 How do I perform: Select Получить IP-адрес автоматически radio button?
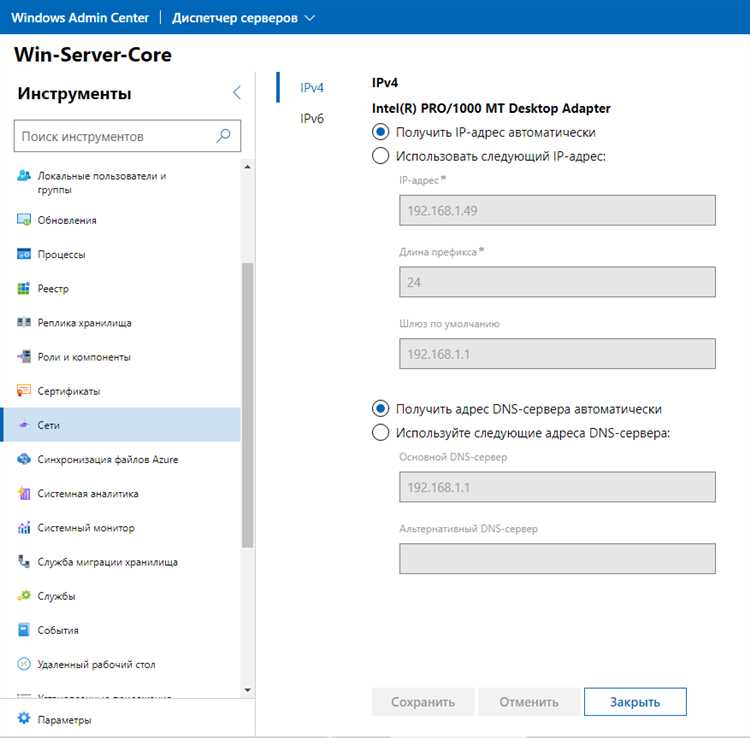click(x=380, y=132)
